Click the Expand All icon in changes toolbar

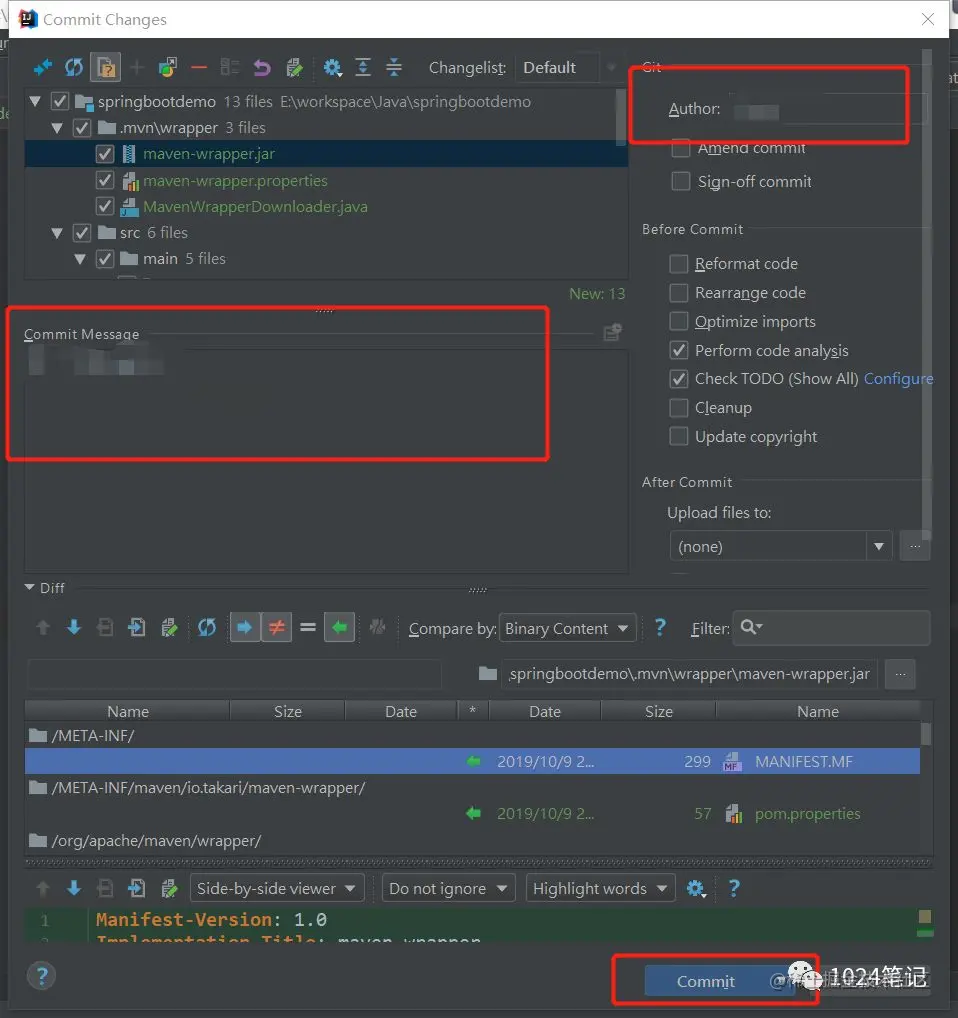point(363,67)
